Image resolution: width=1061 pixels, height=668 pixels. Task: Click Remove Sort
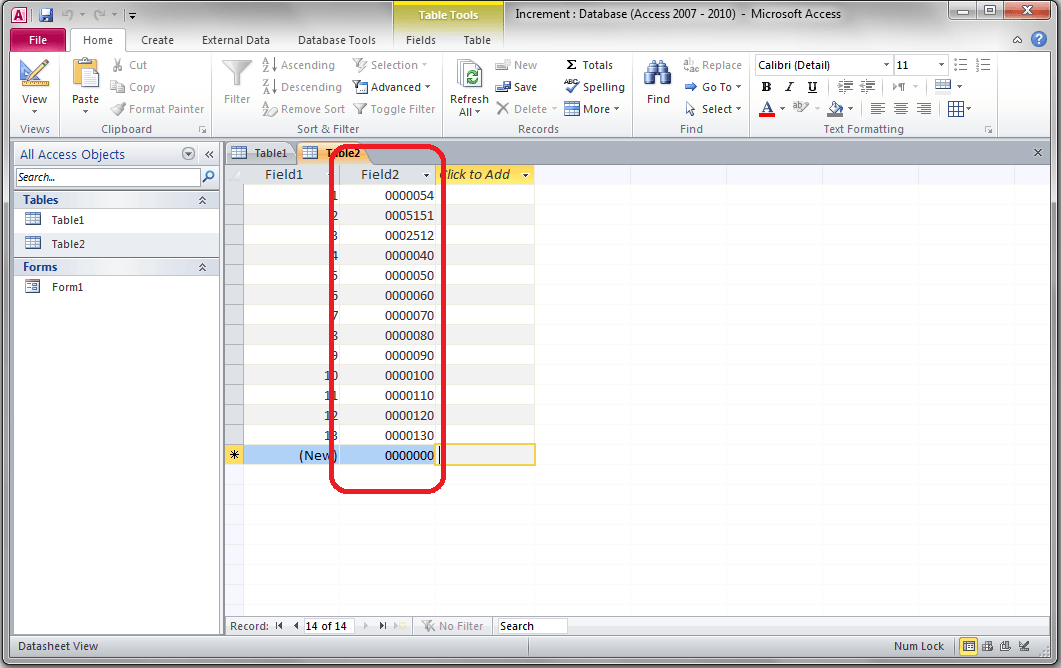(x=303, y=109)
